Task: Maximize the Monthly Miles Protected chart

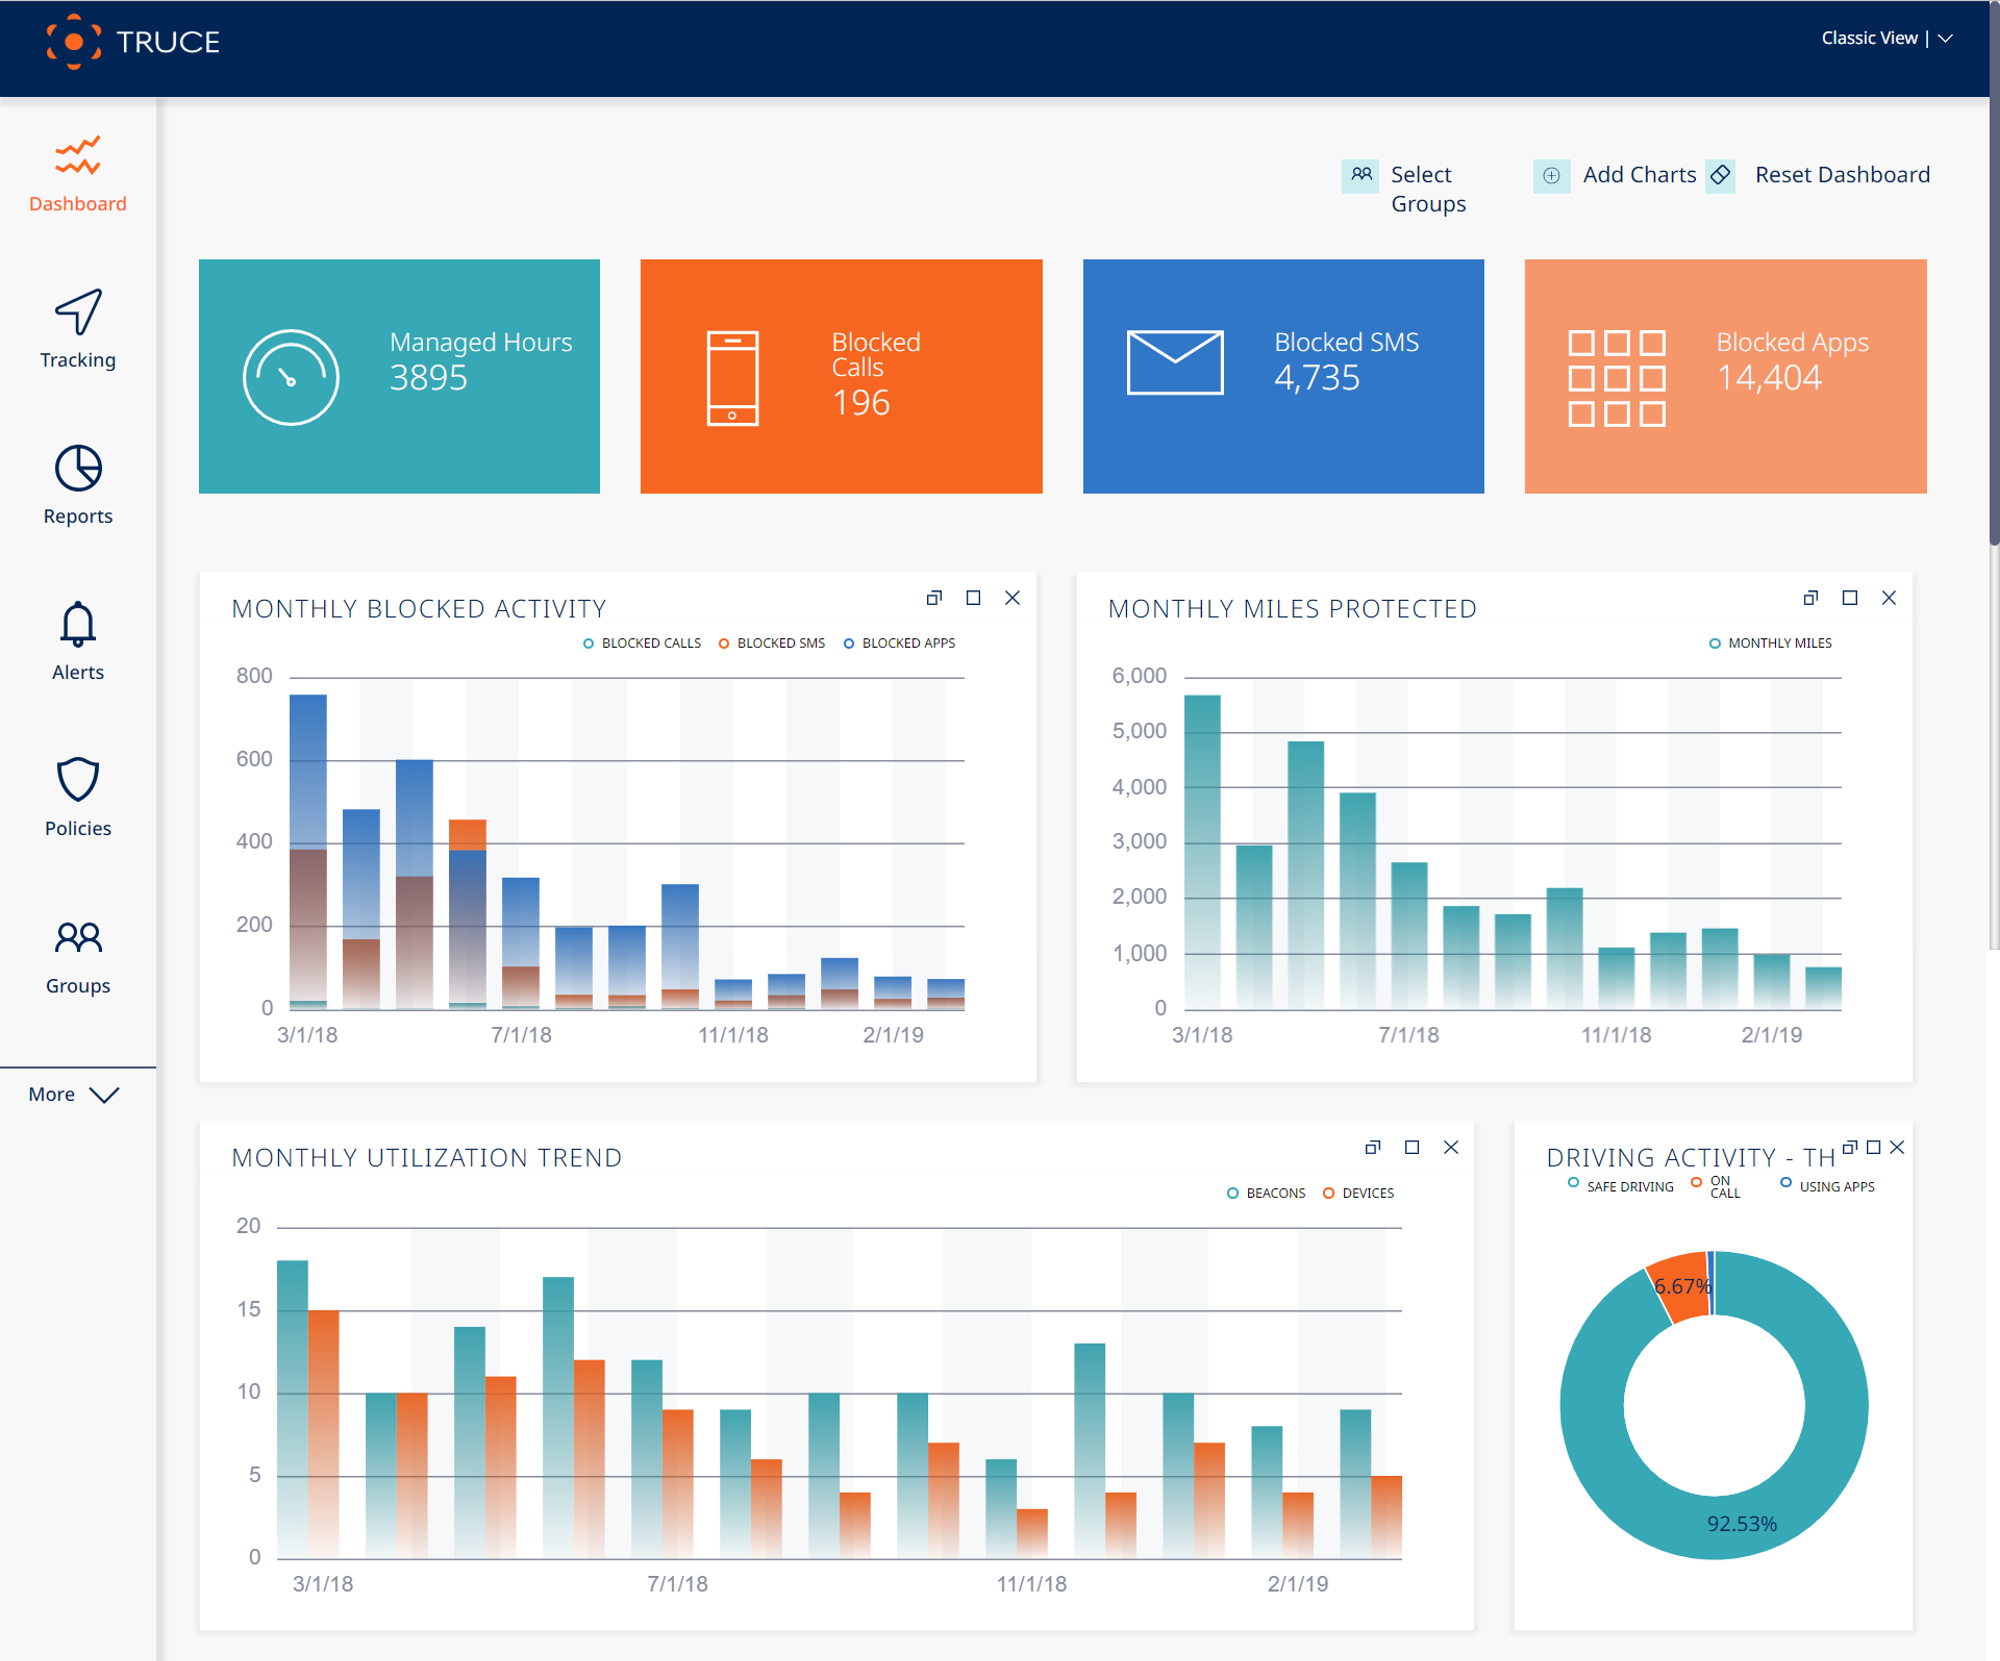Action: coord(1849,597)
